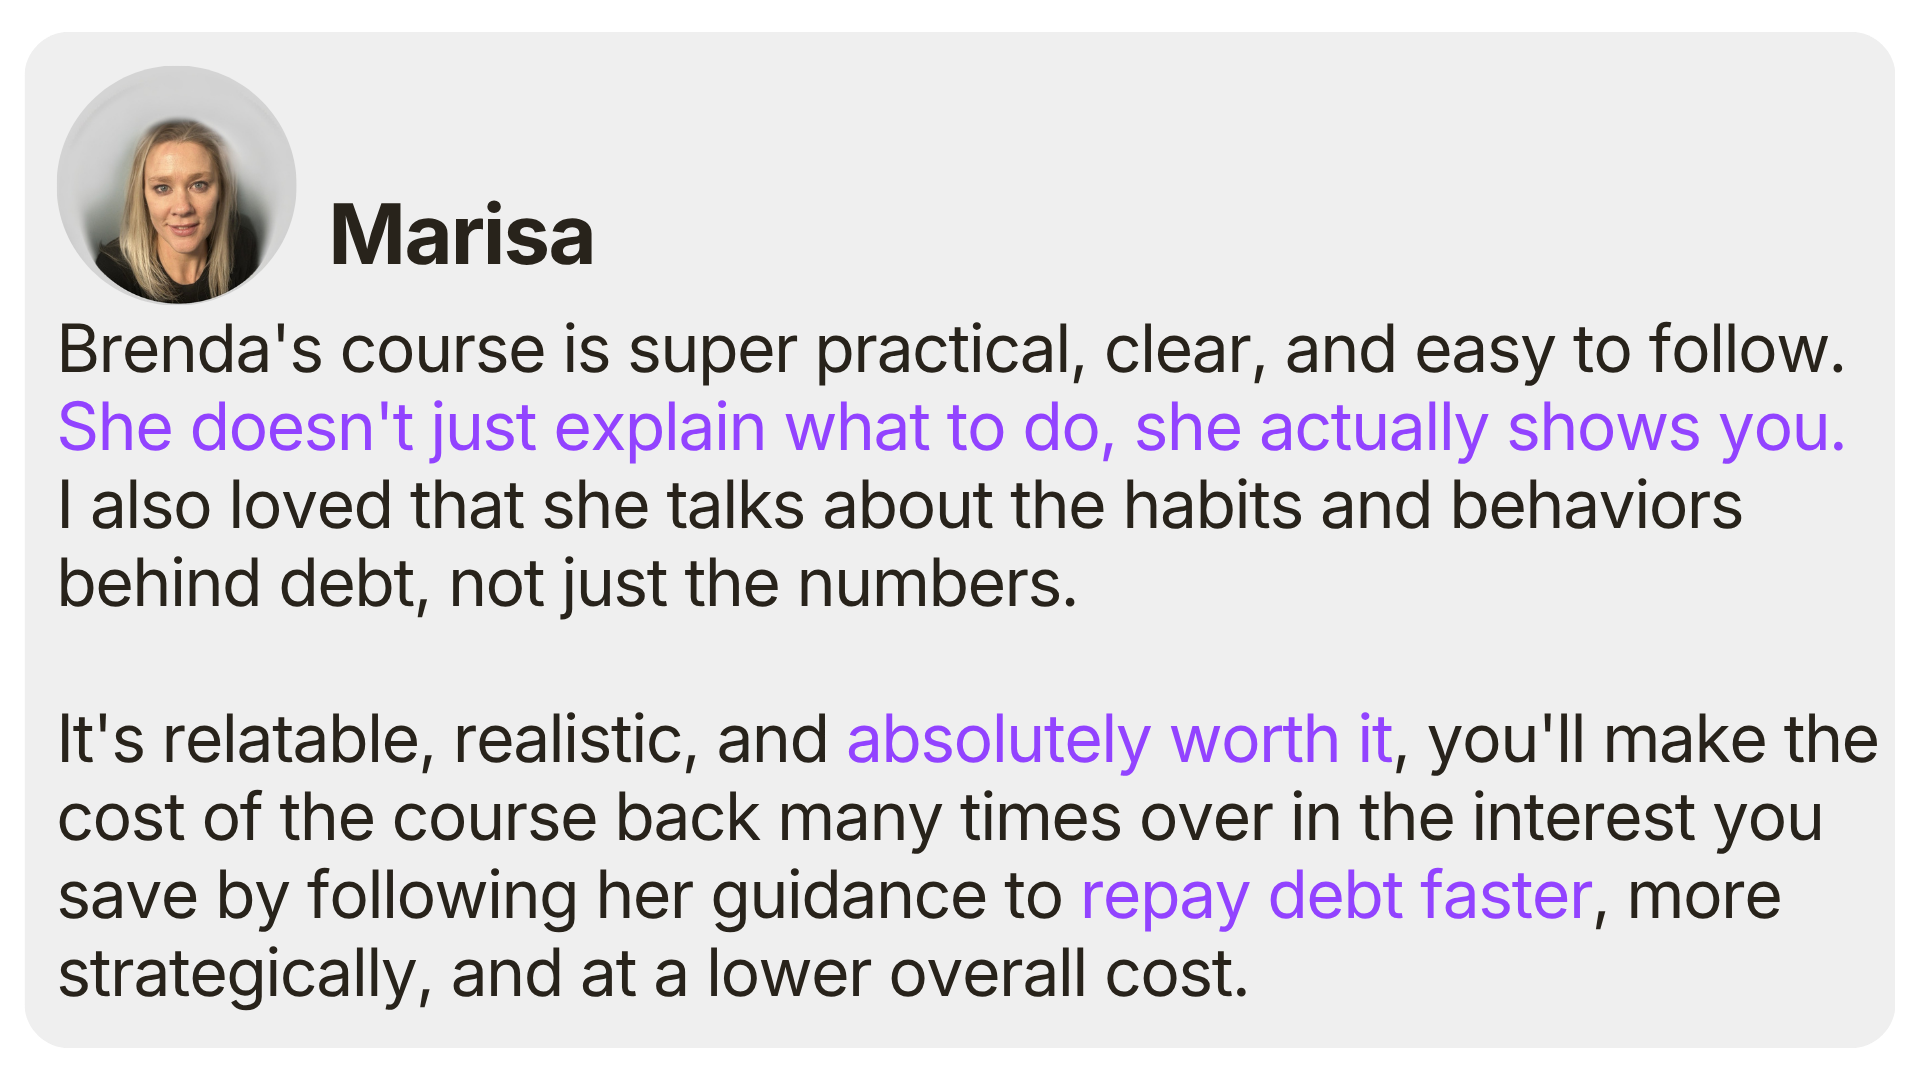
Task: Click the bold "Marisa" name heading
Action: [462, 235]
